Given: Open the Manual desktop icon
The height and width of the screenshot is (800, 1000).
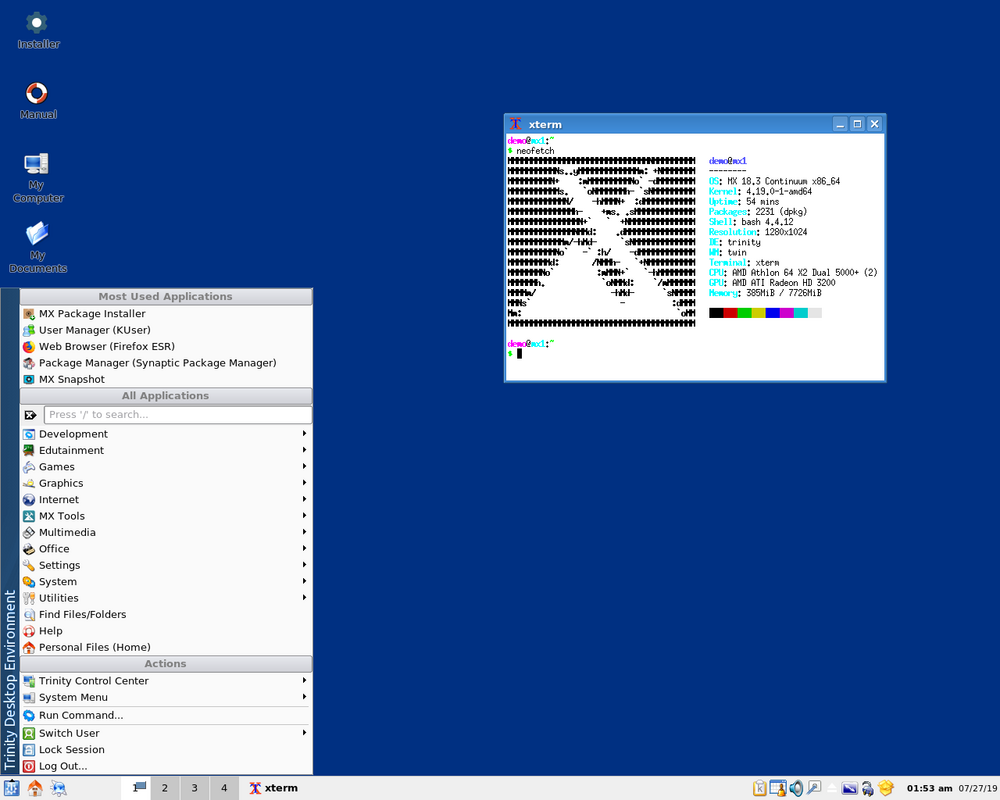Looking at the screenshot, I should click(37, 101).
